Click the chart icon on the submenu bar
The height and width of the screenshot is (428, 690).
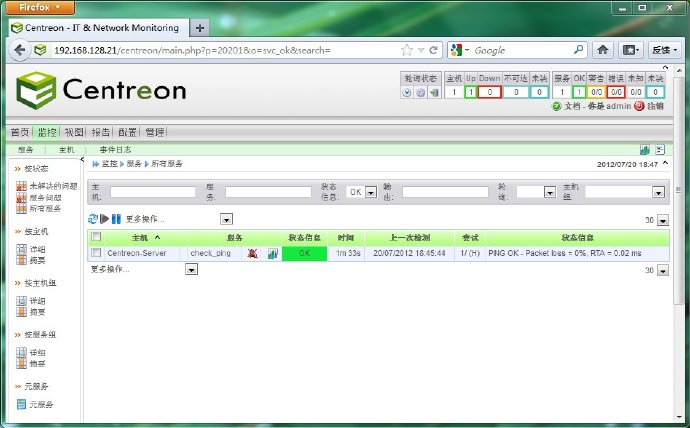coord(645,150)
